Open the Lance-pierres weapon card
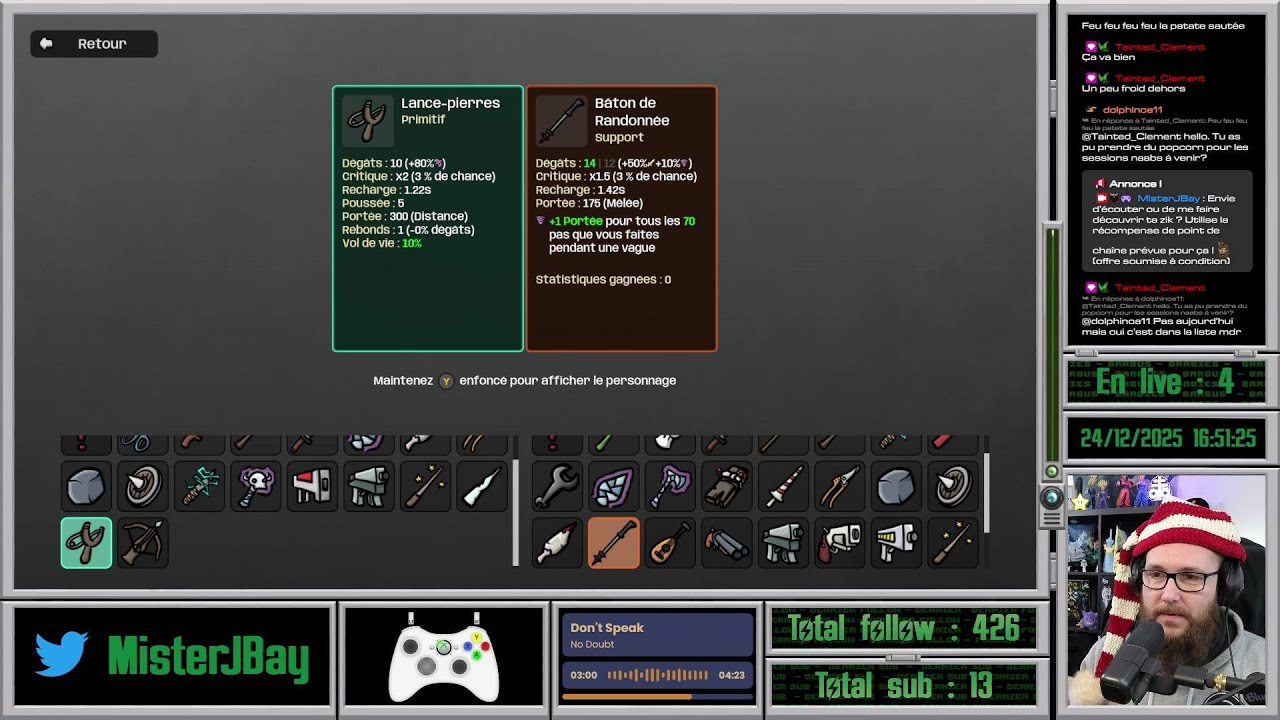 pos(428,218)
